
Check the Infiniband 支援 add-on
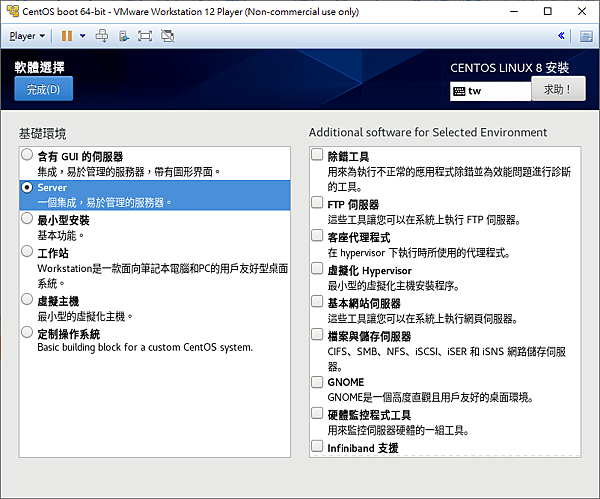pos(317,446)
